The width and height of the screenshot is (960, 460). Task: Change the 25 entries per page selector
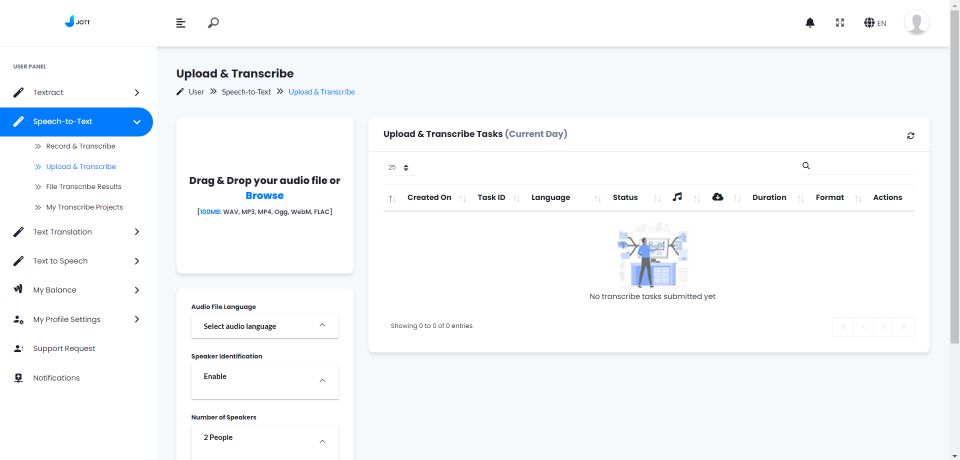(398, 167)
